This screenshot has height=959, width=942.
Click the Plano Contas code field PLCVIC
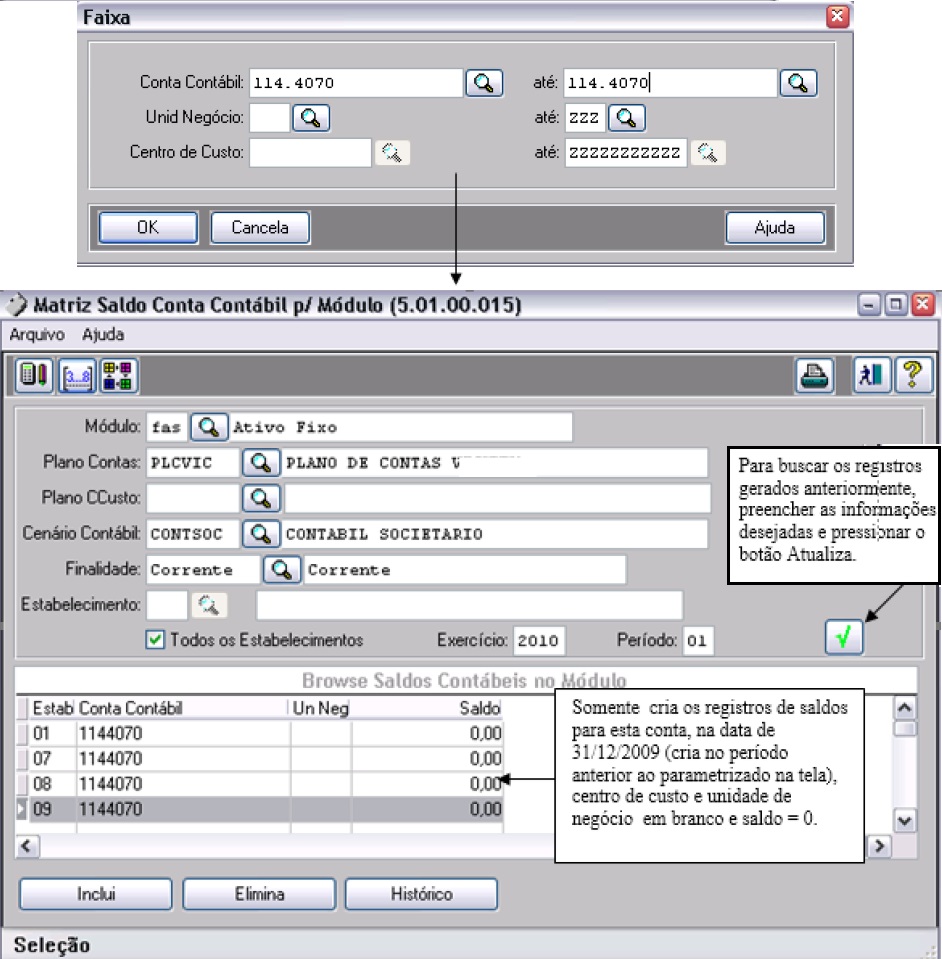click(193, 462)
